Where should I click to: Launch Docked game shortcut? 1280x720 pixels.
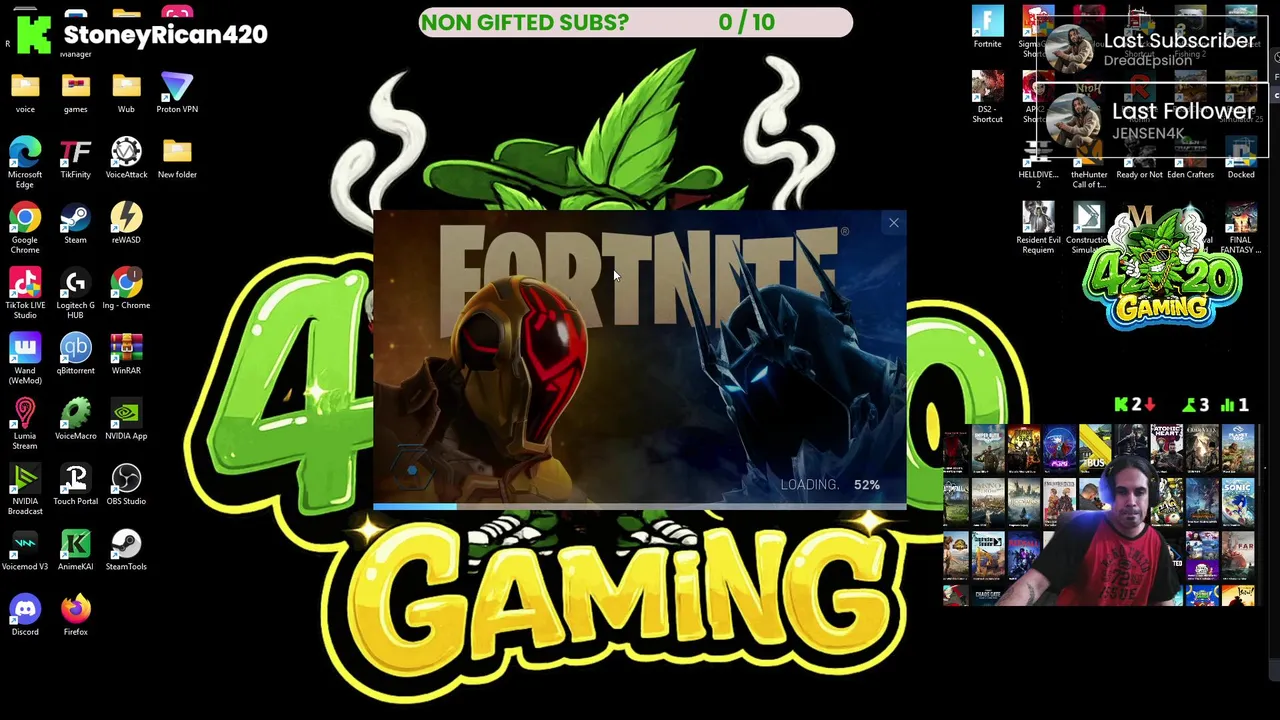point(1241,158)
